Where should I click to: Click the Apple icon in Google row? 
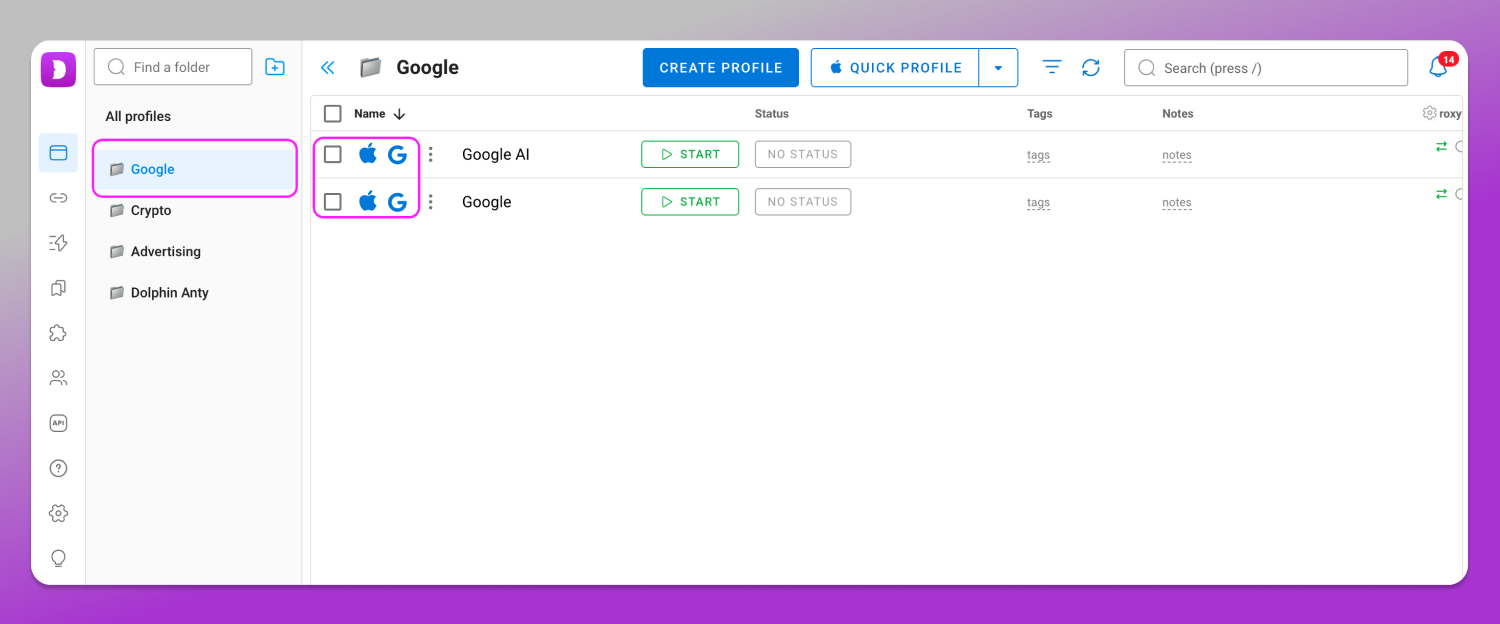click(x=368, y=201)
